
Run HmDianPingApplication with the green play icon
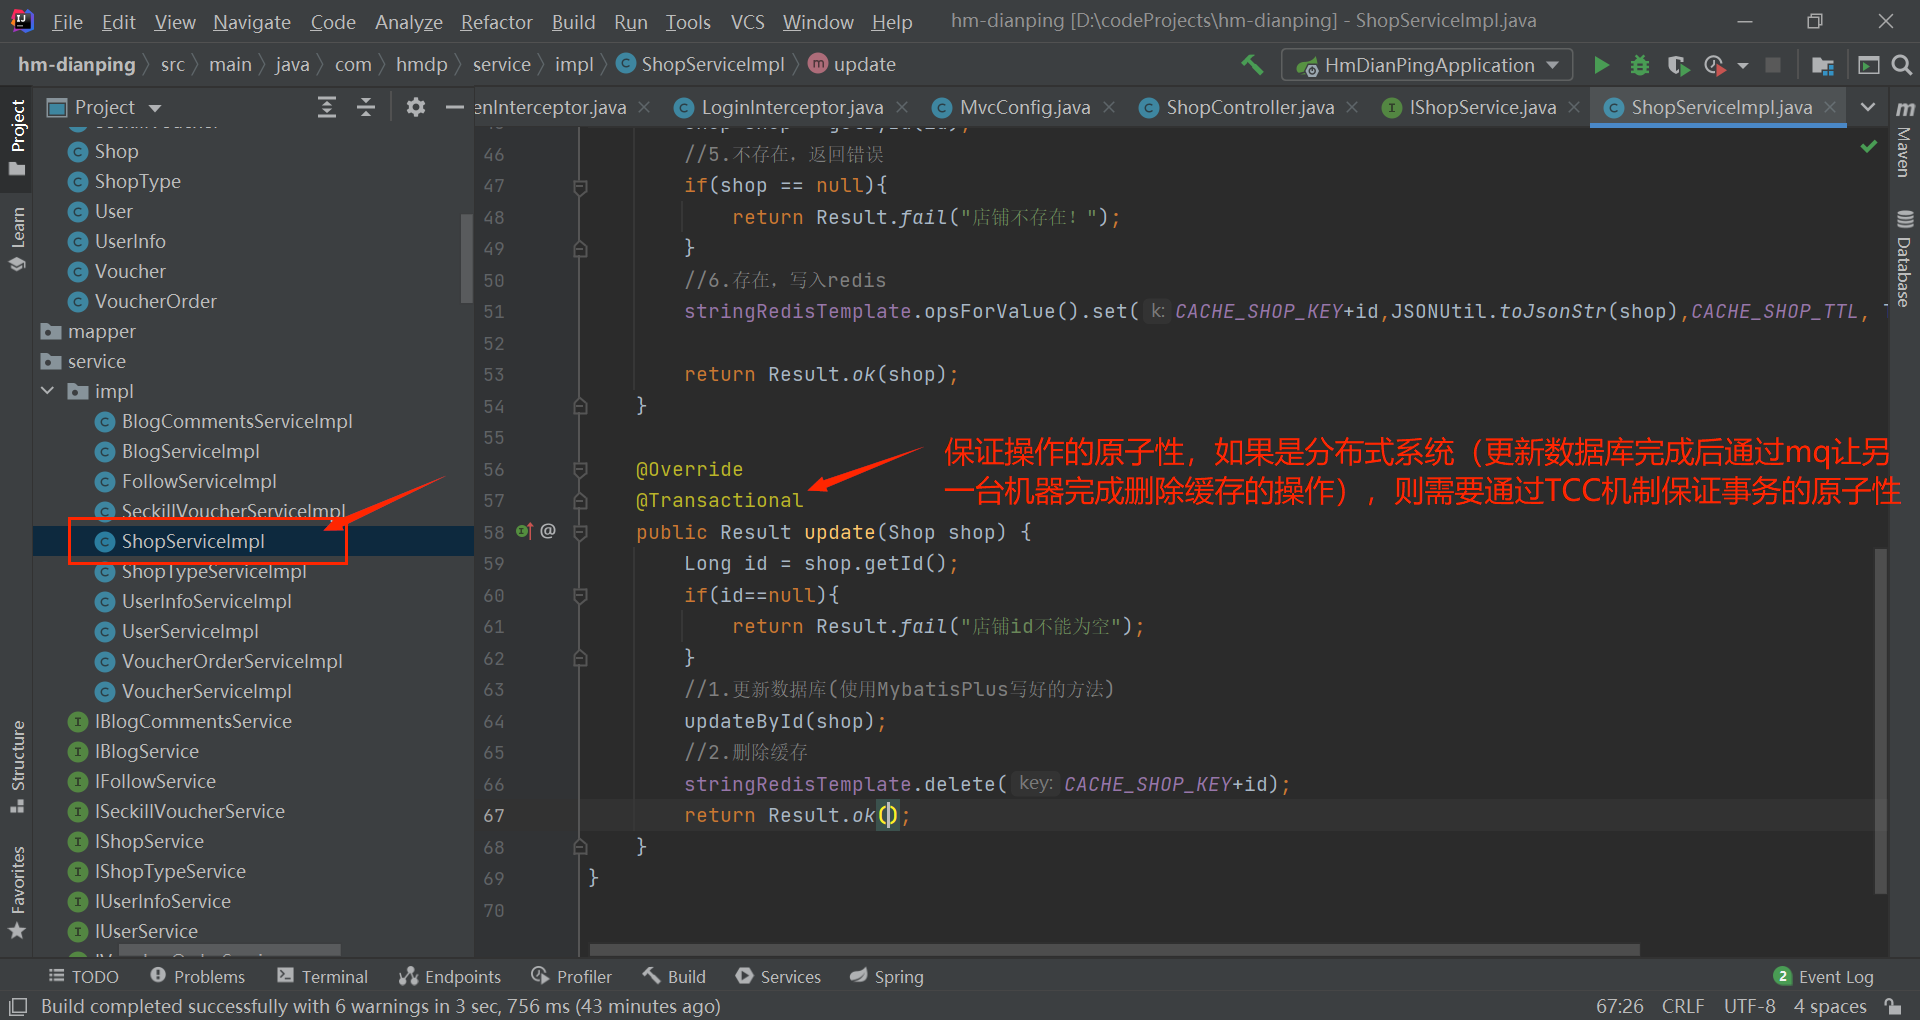coord(1601,65)
